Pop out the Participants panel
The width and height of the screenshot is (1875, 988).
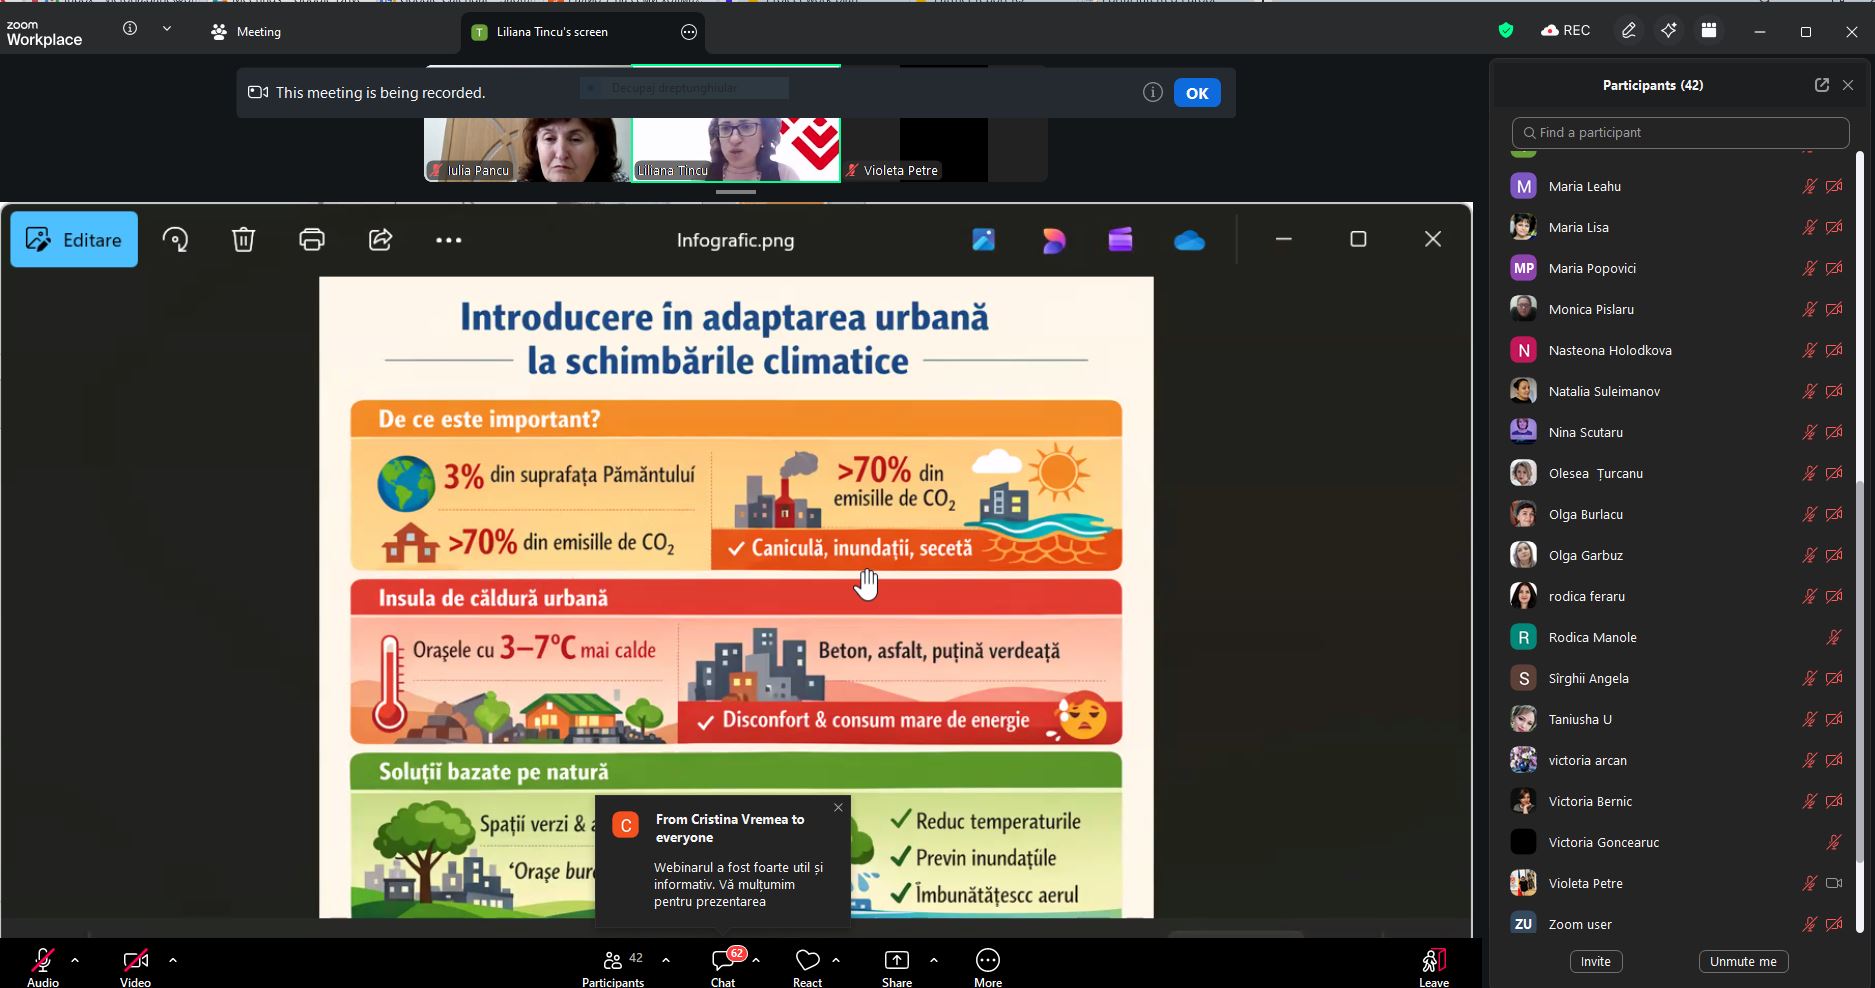pyautogui.click(x=1821, y=85)
